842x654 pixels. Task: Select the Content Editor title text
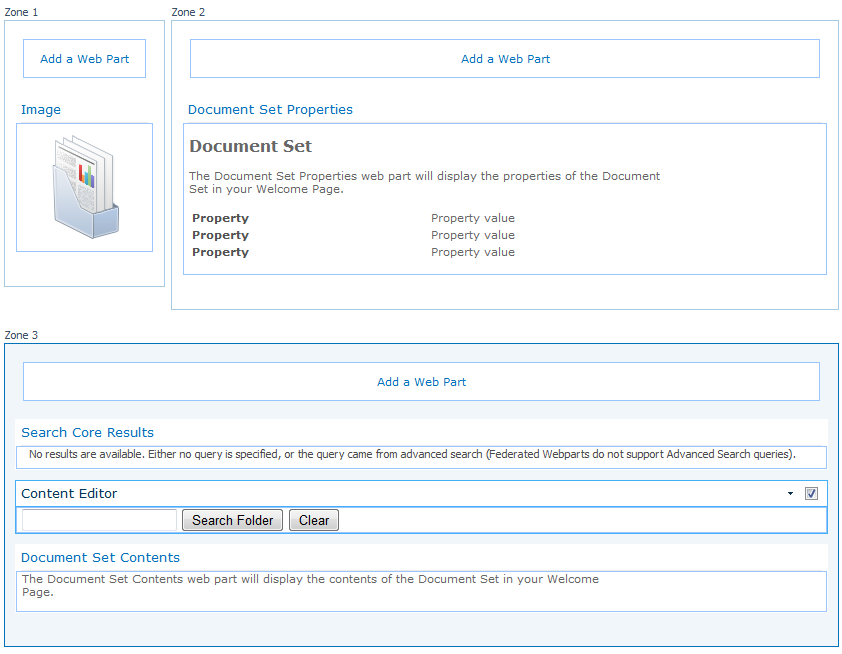(69, 493)
